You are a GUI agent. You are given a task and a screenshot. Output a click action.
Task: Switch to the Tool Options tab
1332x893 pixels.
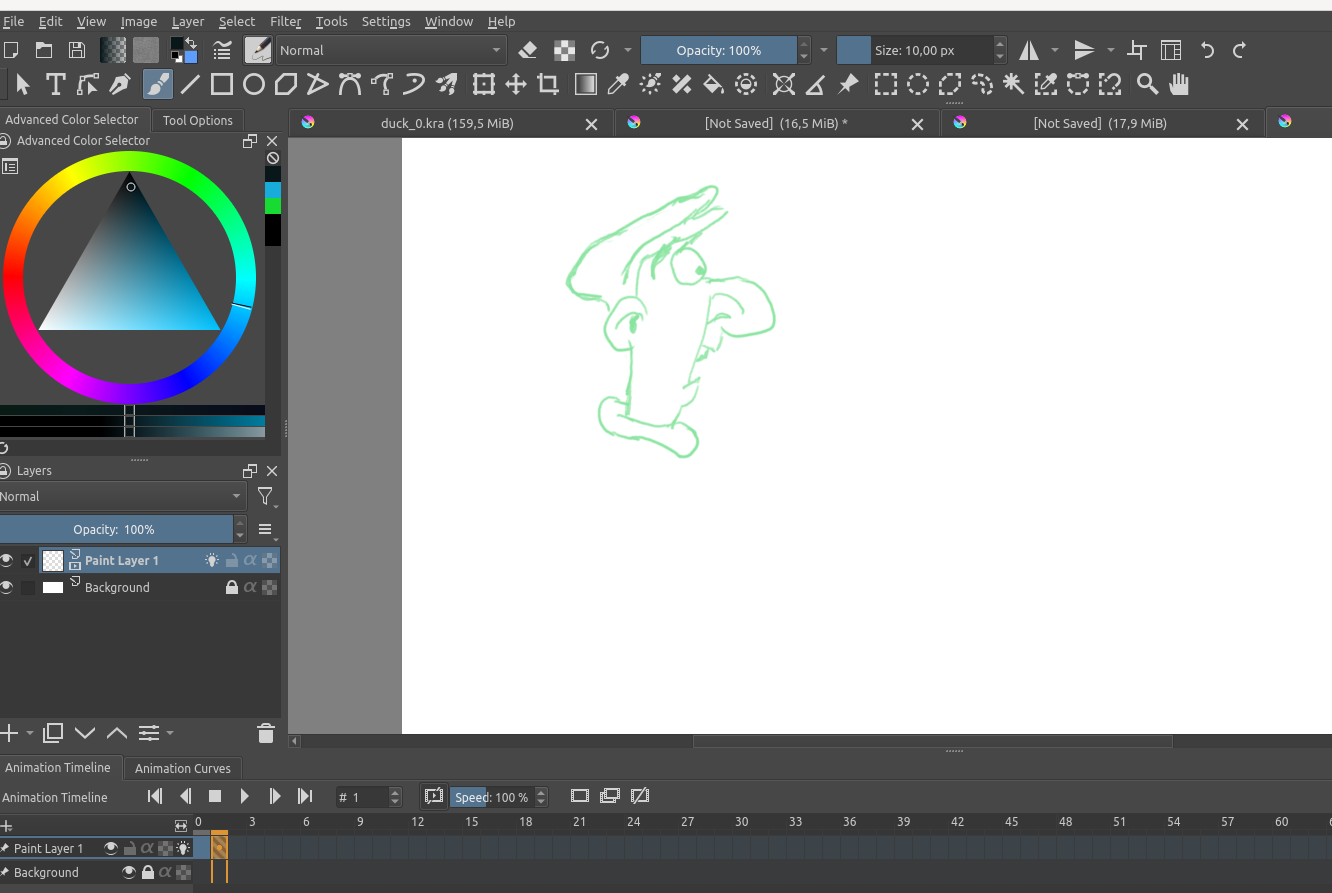197,120
